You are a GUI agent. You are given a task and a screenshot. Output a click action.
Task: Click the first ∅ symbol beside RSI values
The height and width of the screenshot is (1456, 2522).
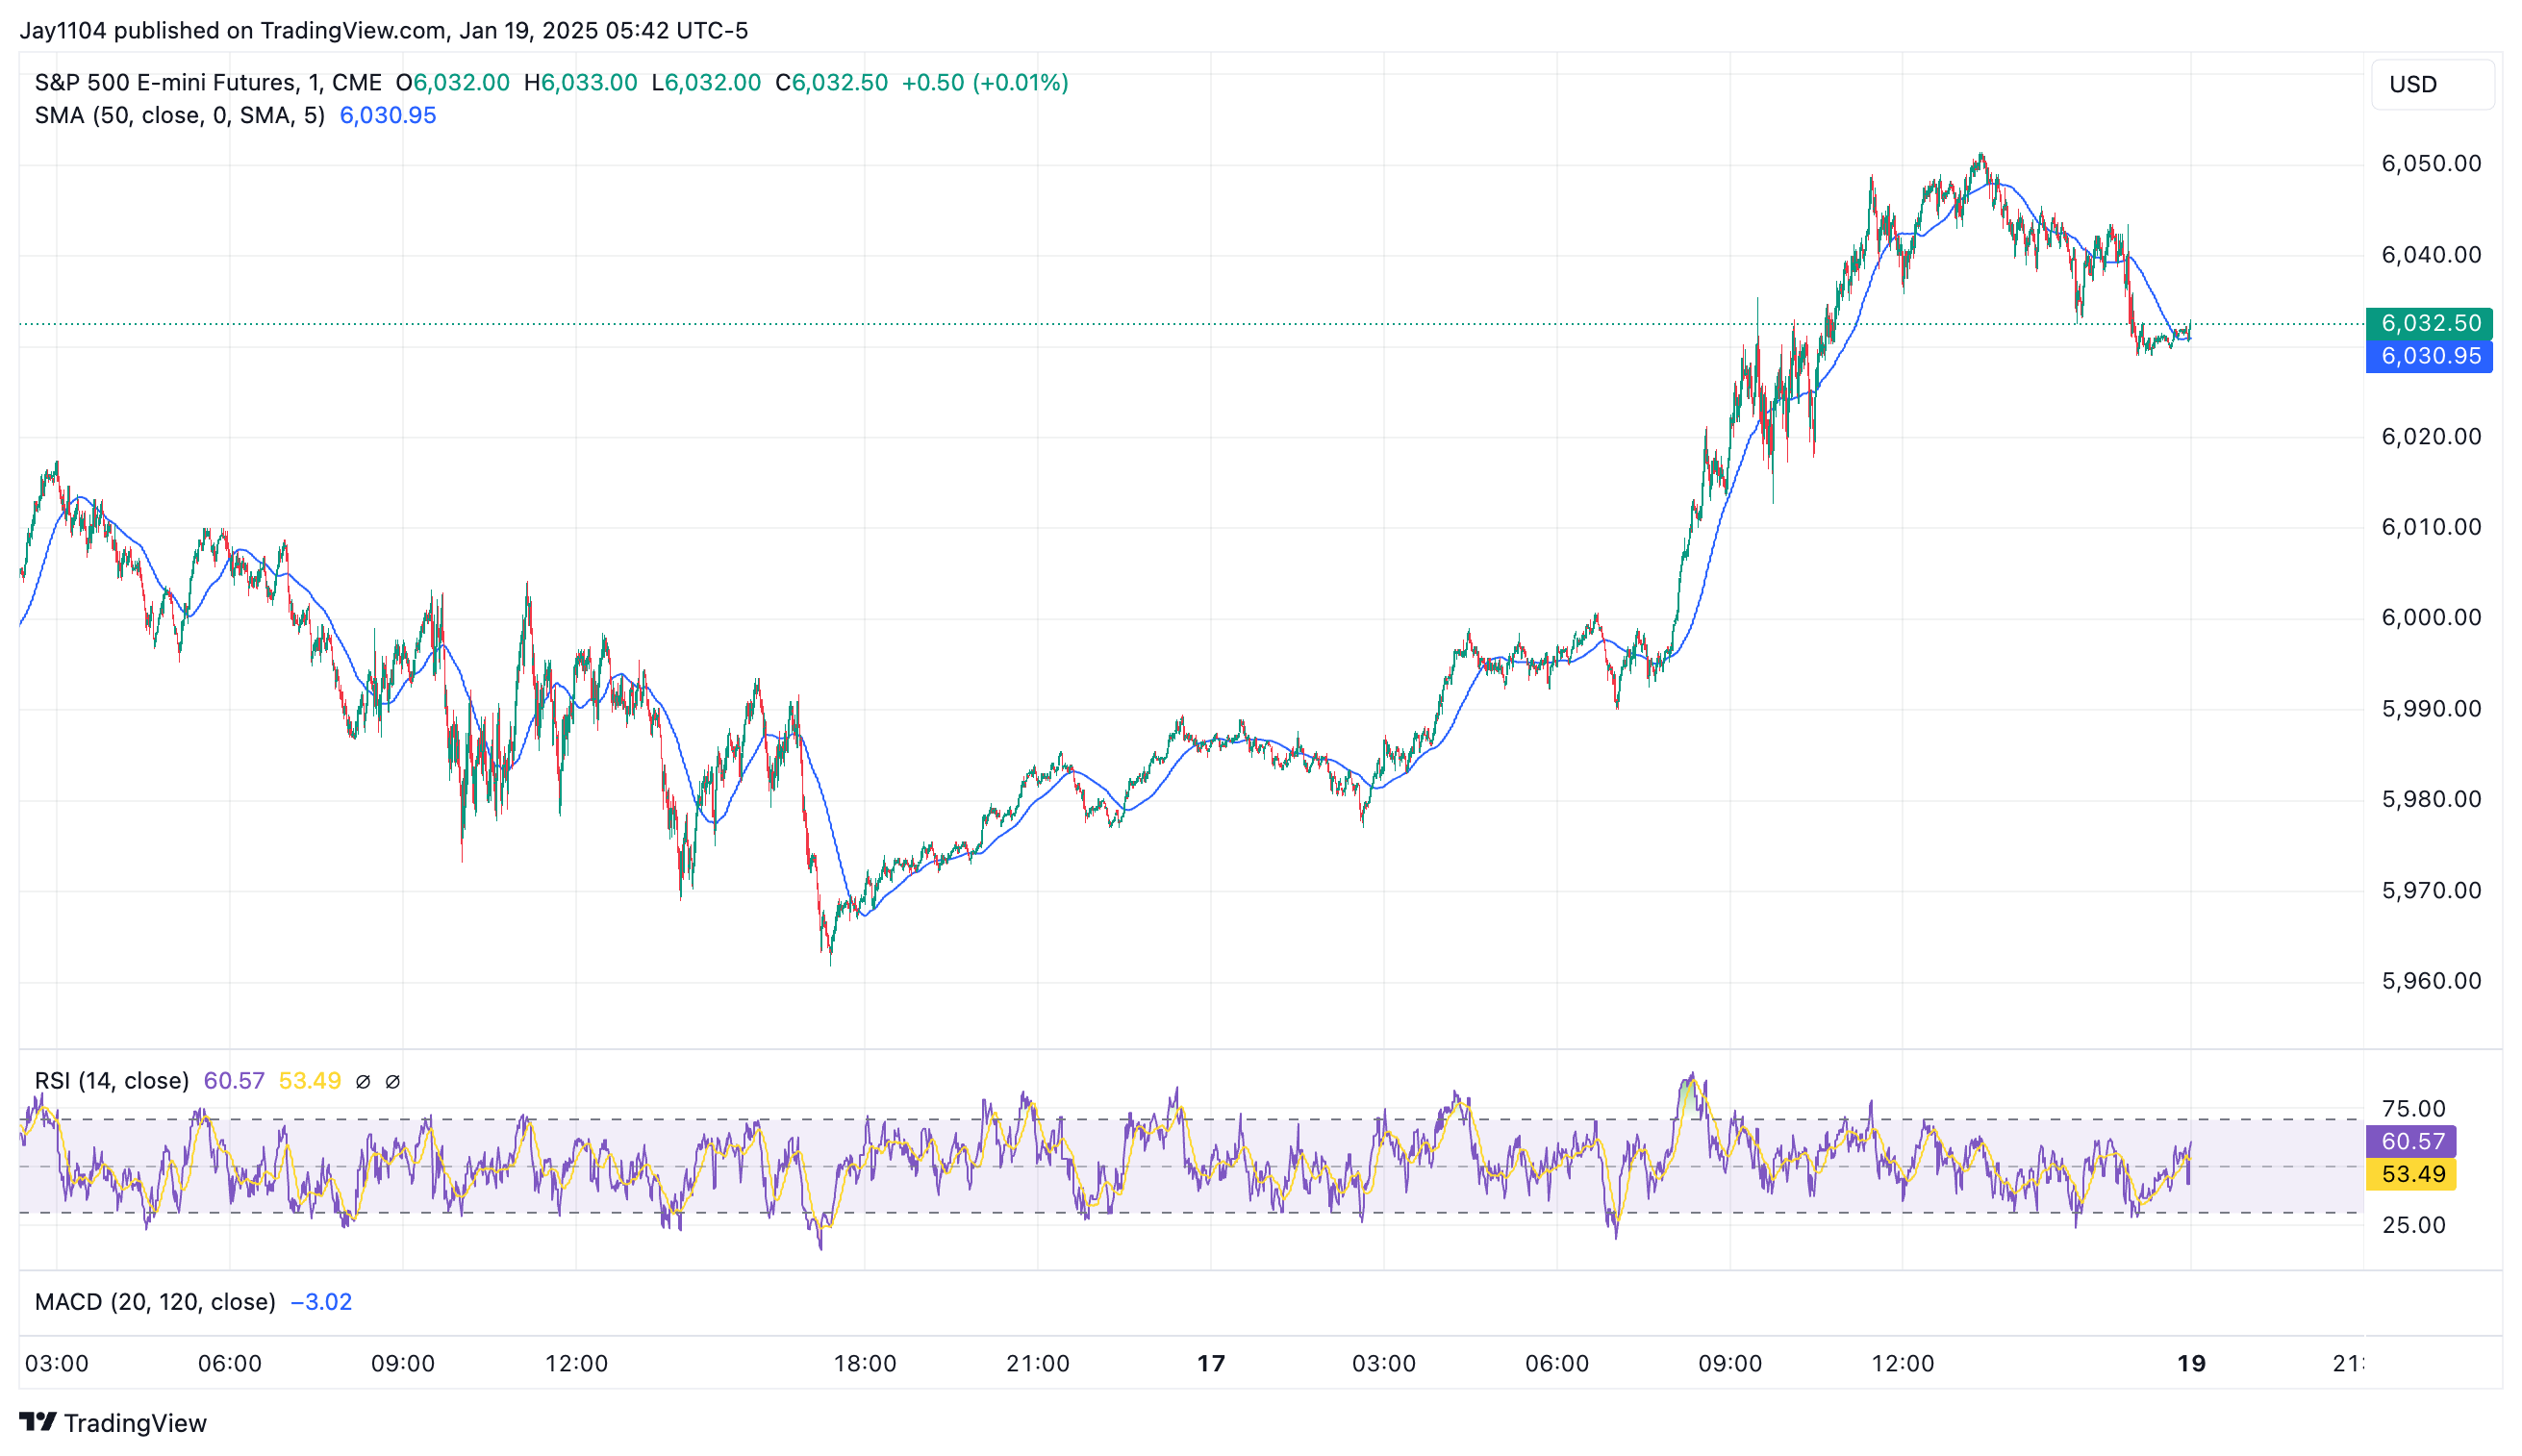tap(363, 1082)
